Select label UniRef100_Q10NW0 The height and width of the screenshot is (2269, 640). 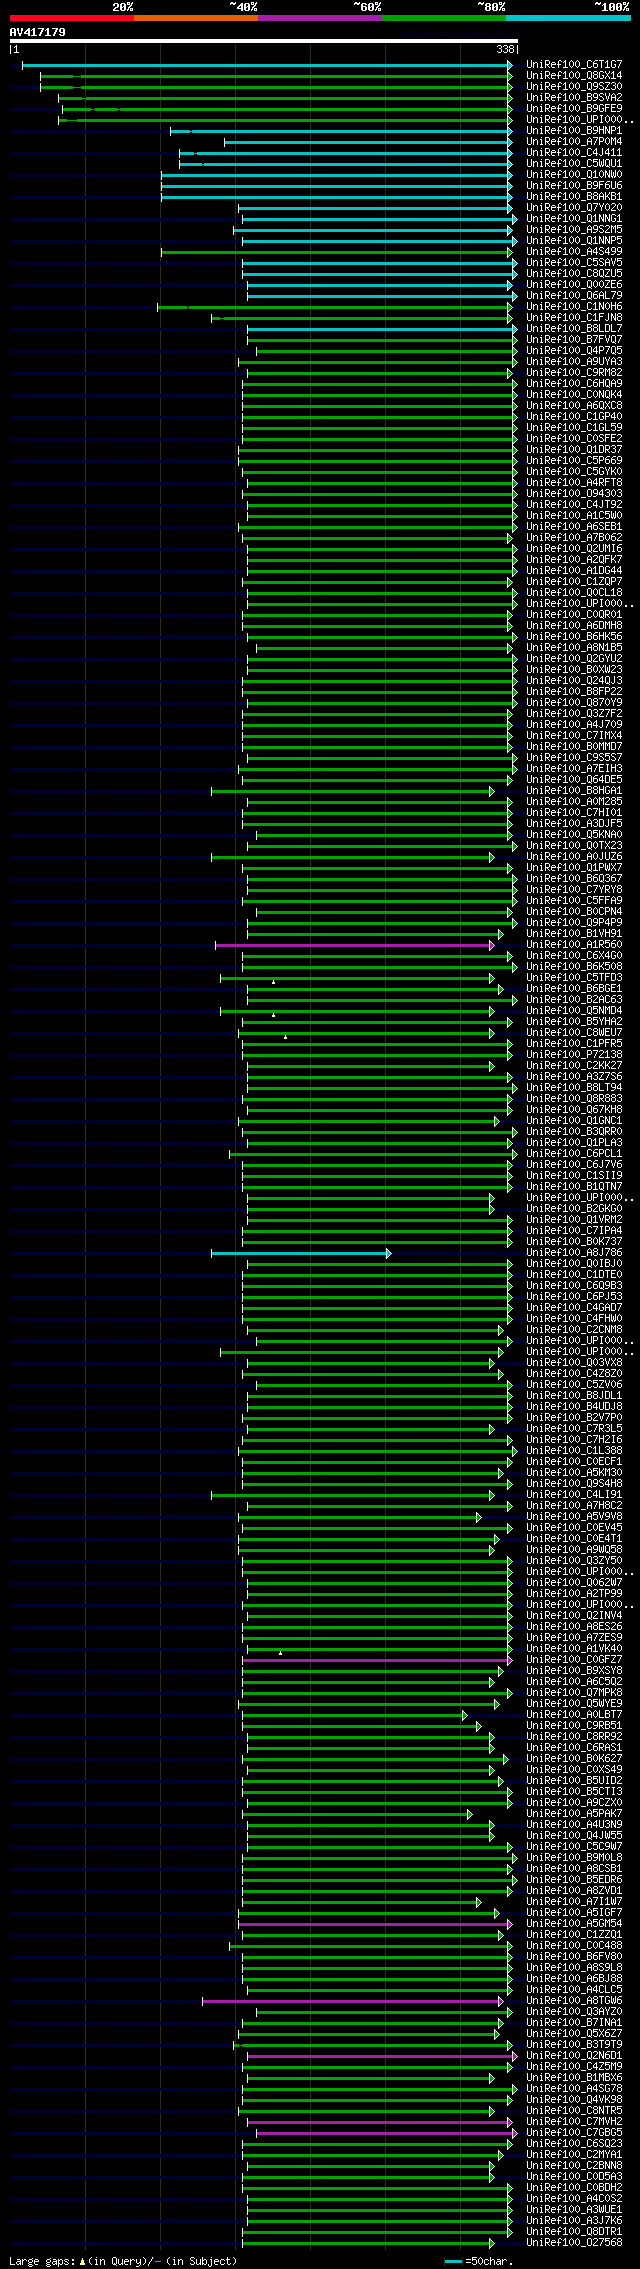(x=573, y=175)
